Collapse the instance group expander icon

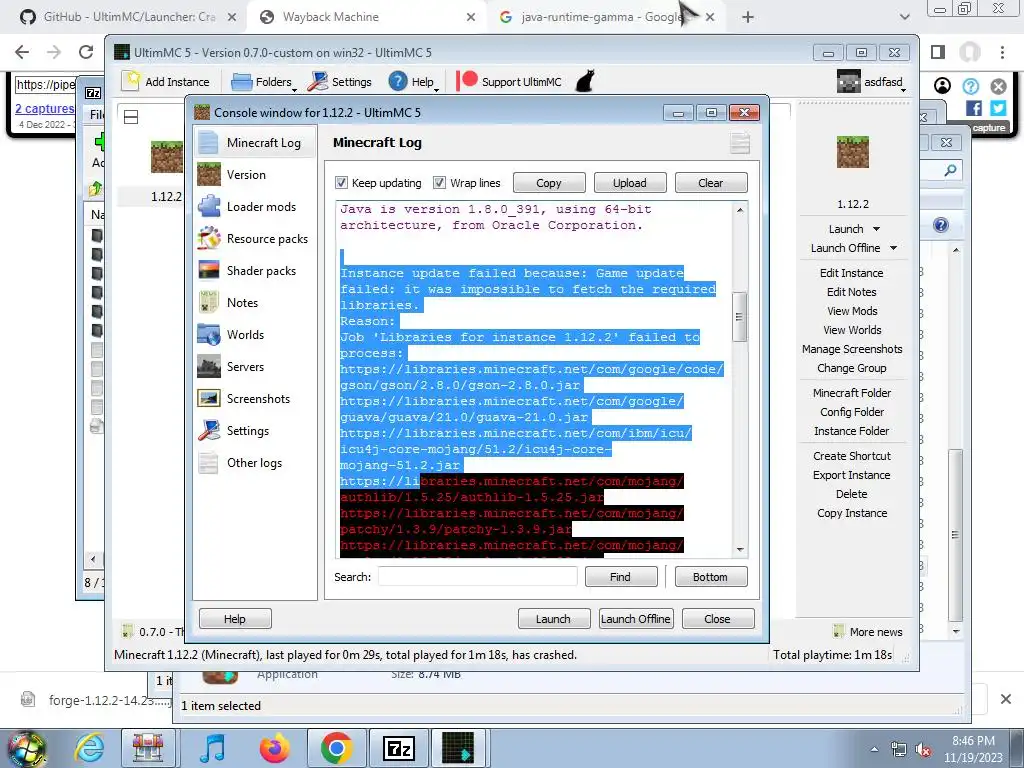(131, 117)
